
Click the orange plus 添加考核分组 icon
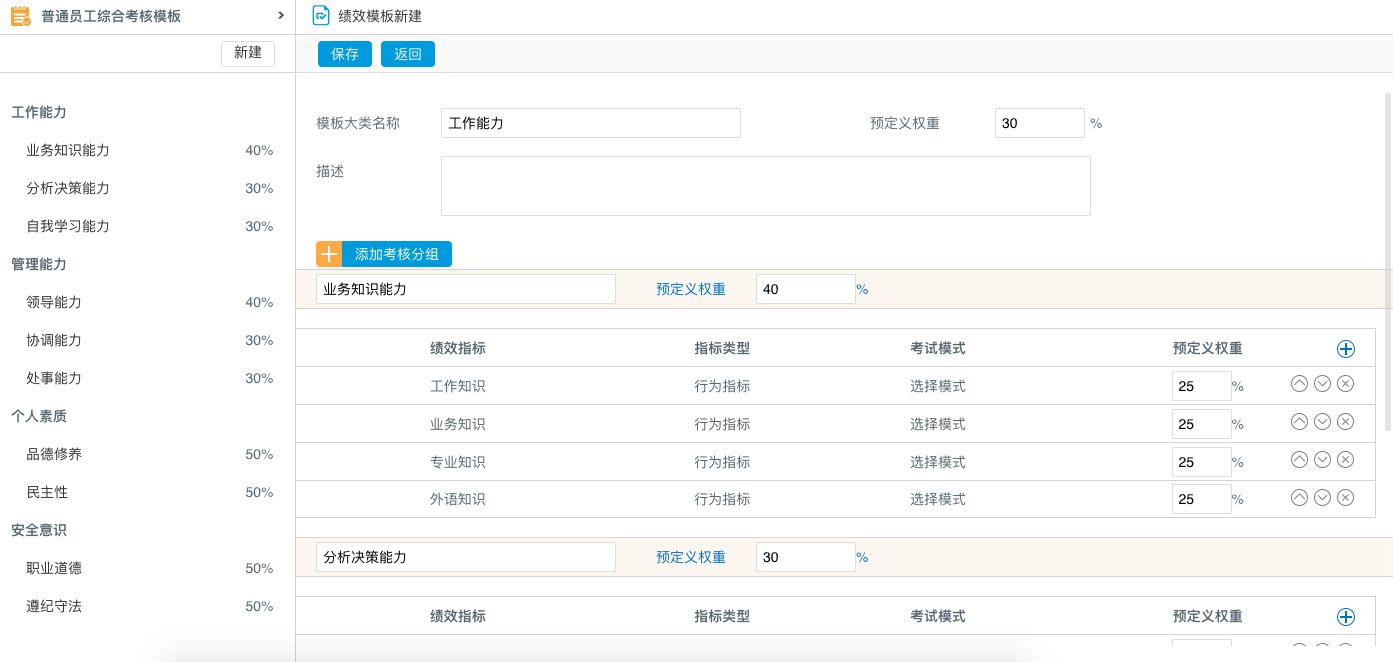pos(329,254)
